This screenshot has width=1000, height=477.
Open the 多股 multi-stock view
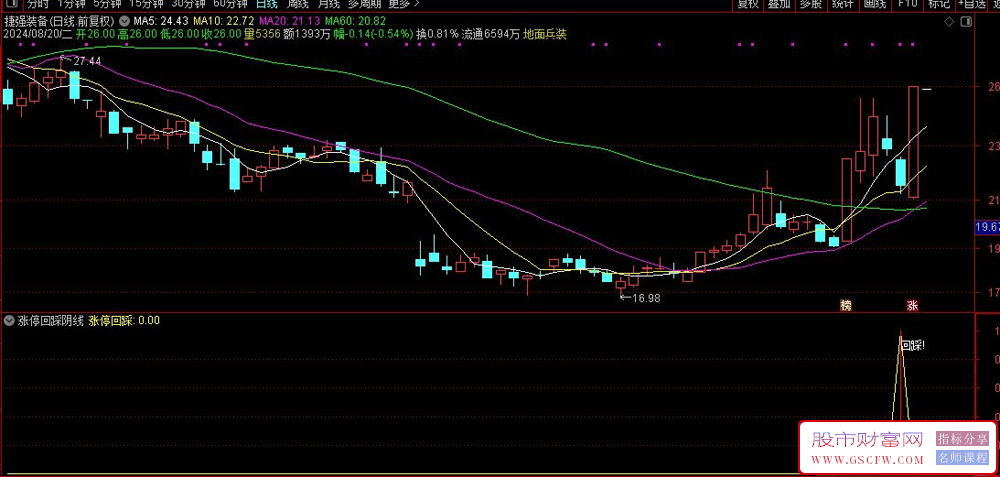coord(810,3)
